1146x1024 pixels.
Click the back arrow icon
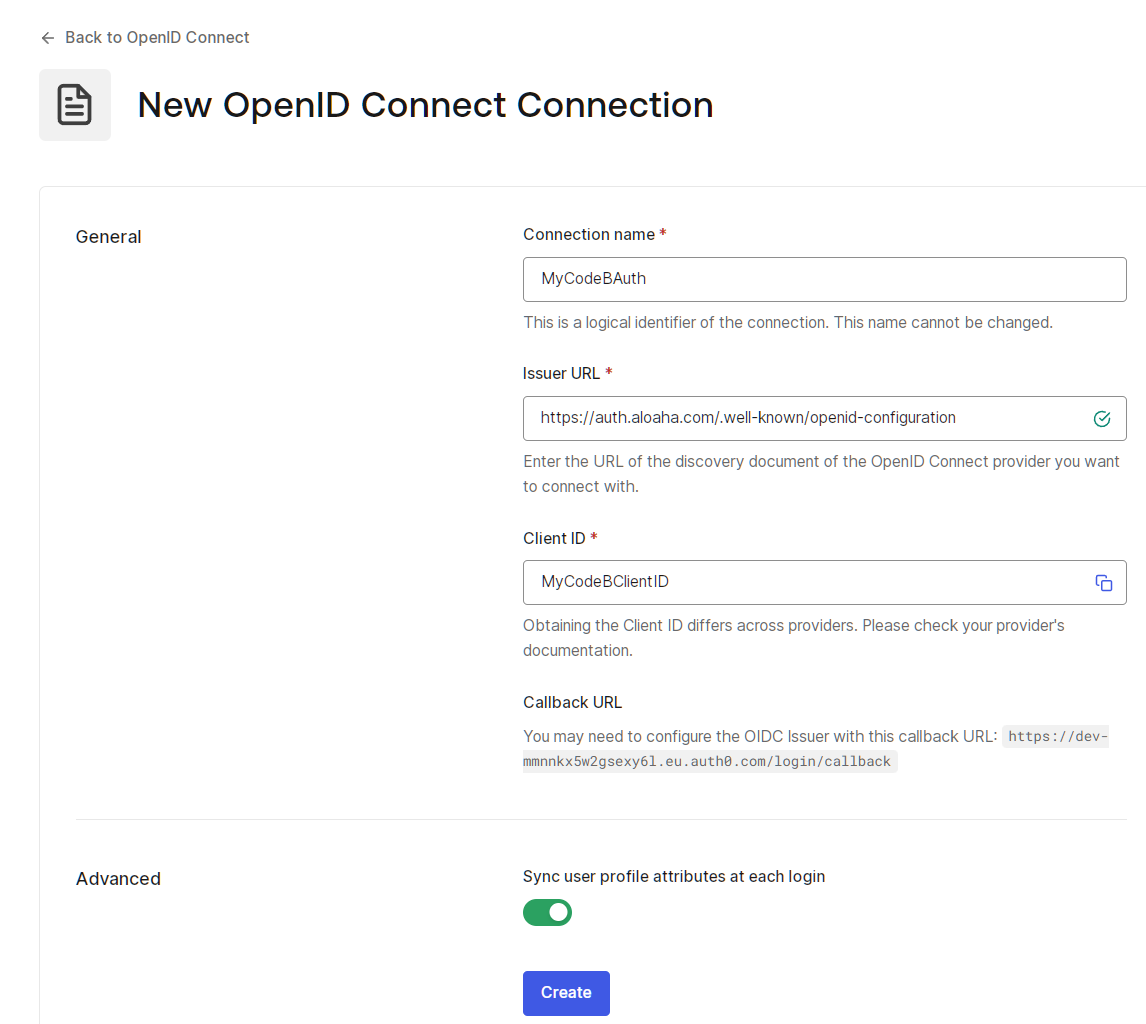click(x=48, y=38)
